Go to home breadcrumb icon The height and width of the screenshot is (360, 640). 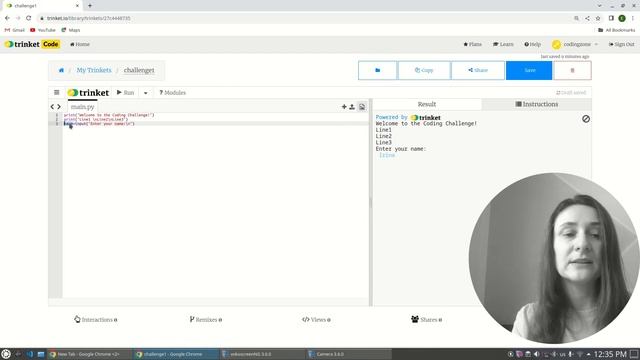coord(61,70)
